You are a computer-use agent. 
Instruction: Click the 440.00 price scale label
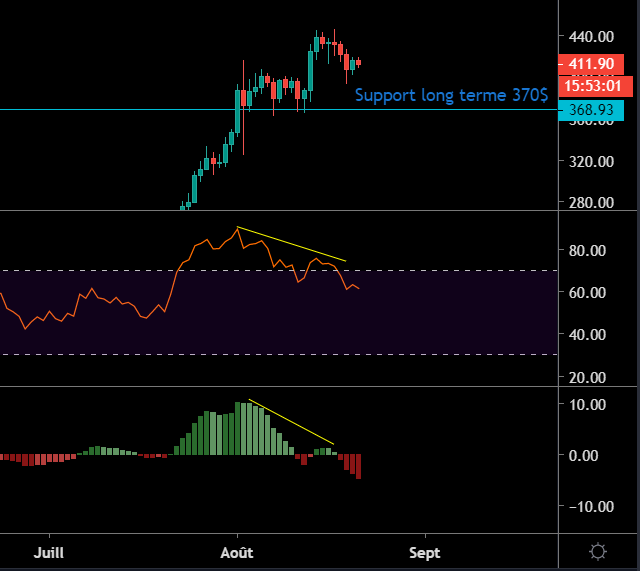pyautogui.click(x=590, y=38)
